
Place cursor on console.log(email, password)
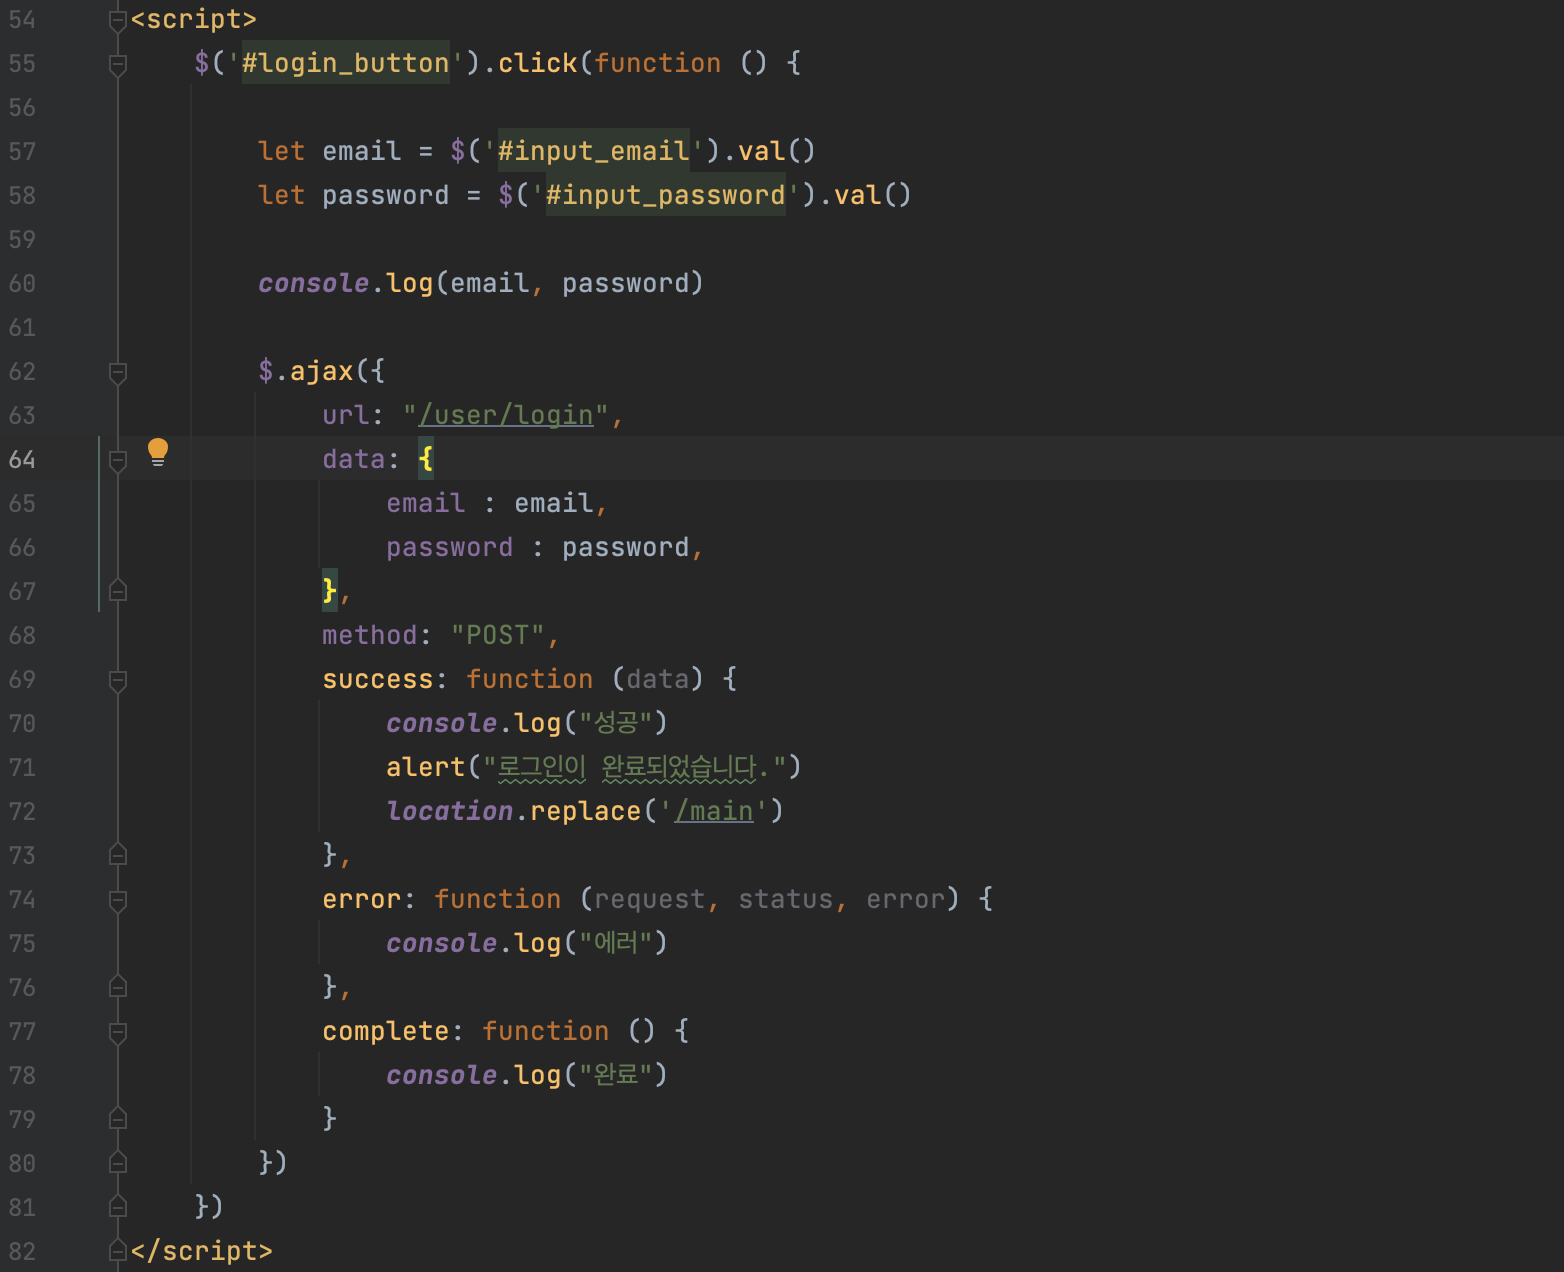coord(481,283)
